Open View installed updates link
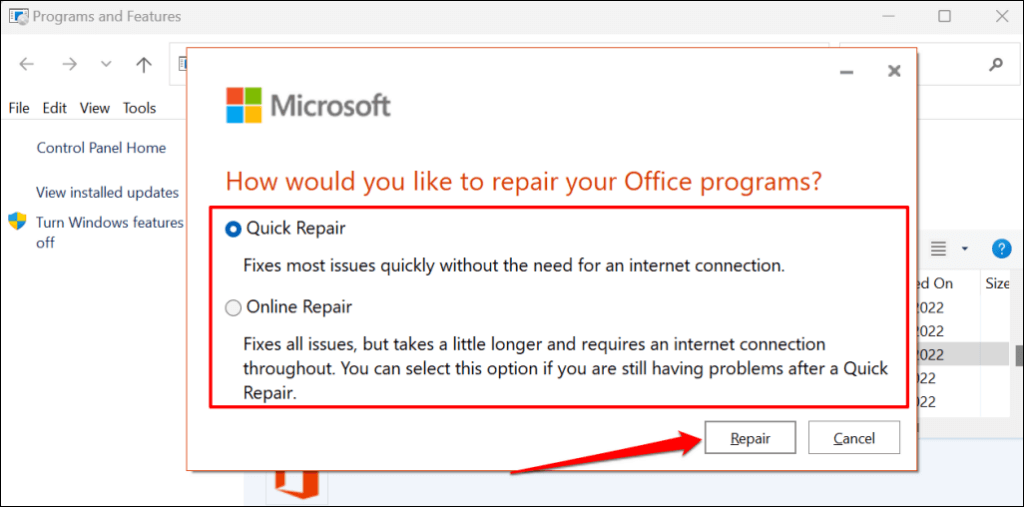Screen dimensions: 1024x507 coord(107,192)
